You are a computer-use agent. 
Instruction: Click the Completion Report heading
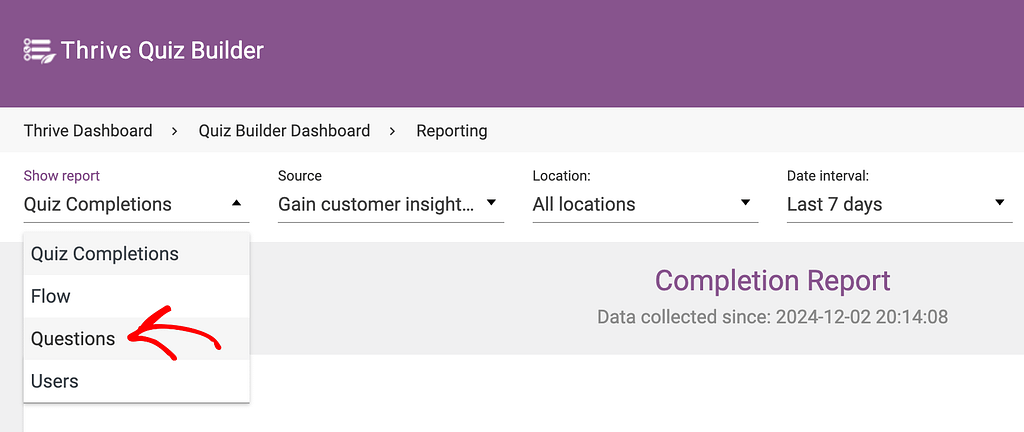click(773, 281)
